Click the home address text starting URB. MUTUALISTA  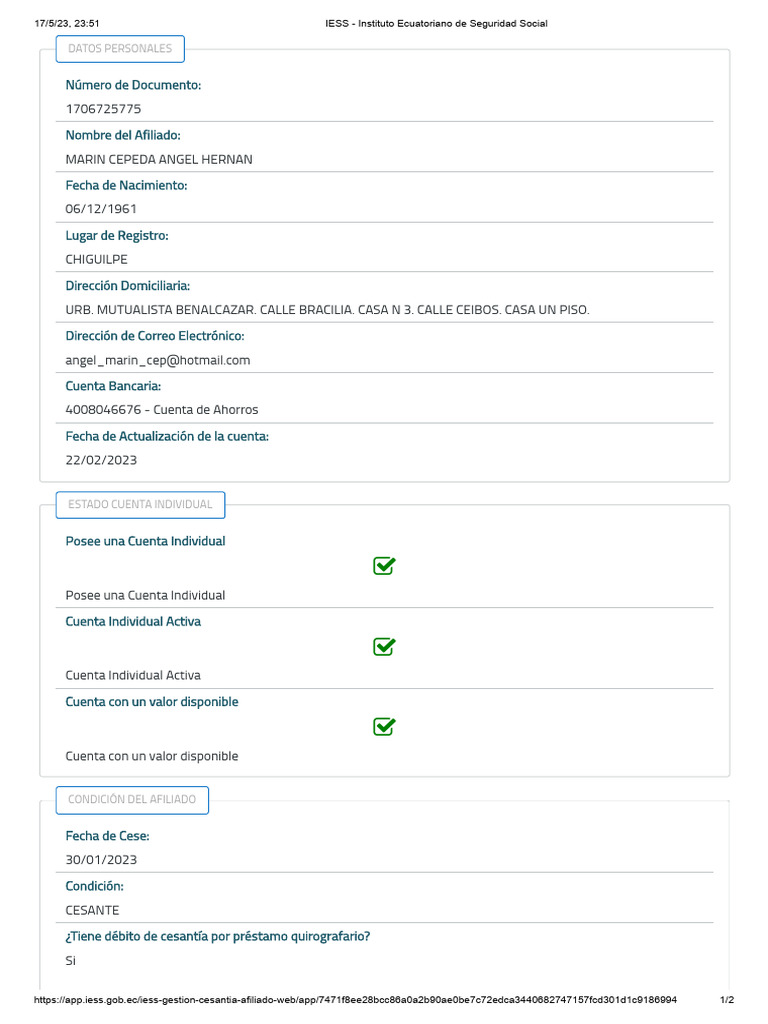pos(327,310)
